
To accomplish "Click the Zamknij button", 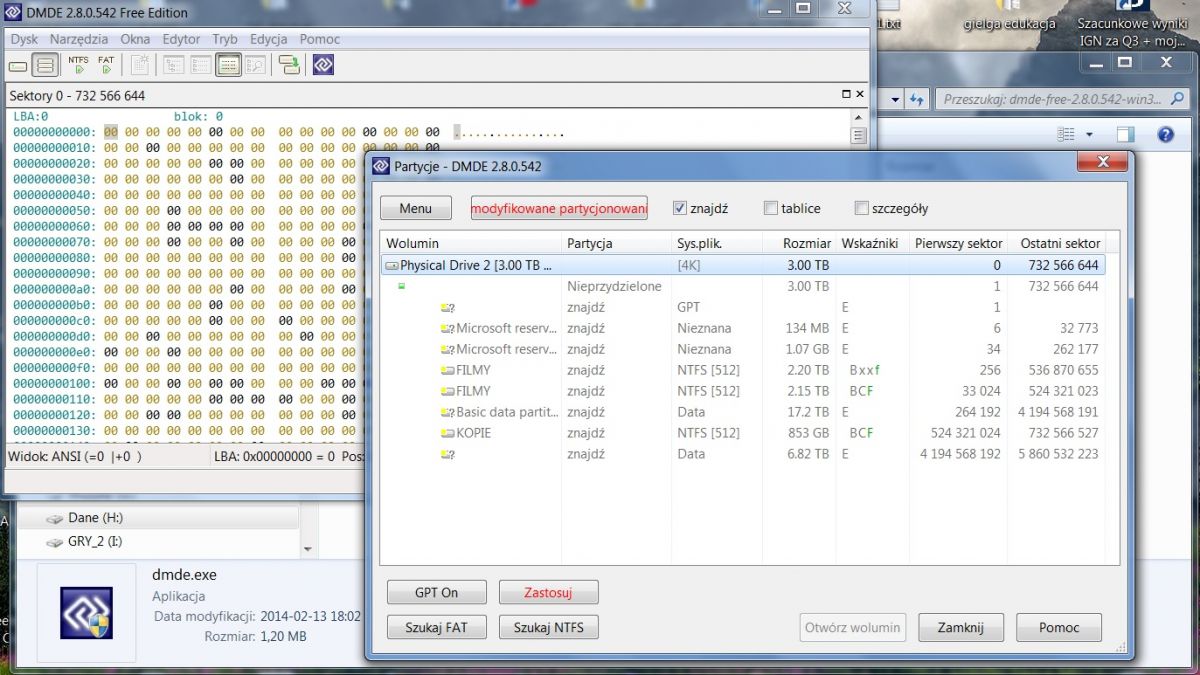I will coord(960,628).
